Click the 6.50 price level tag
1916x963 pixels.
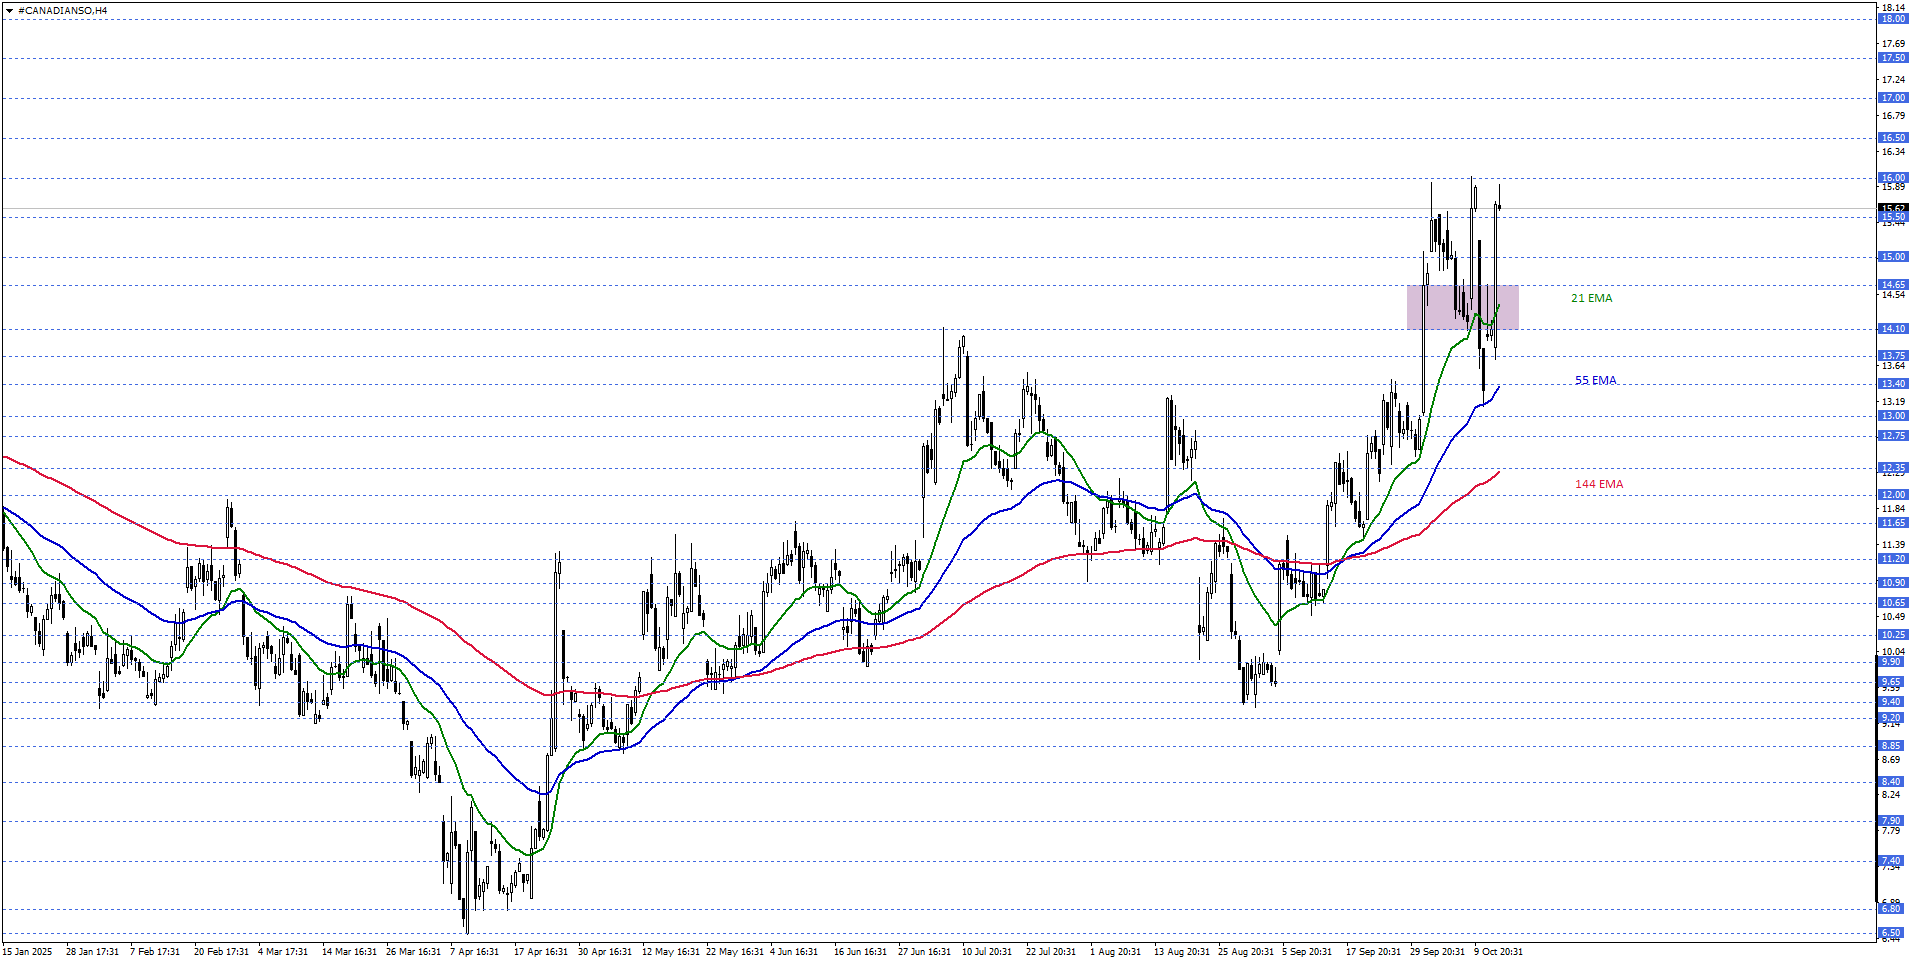point(1892,932)
